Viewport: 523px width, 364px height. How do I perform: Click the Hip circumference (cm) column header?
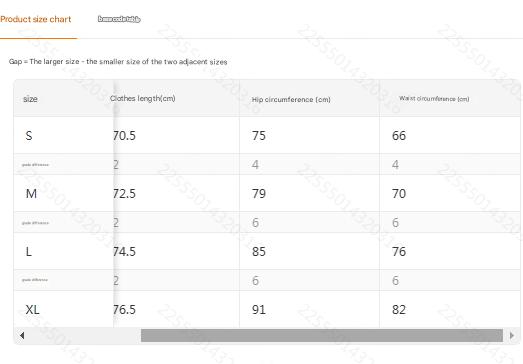coord(291,99)
